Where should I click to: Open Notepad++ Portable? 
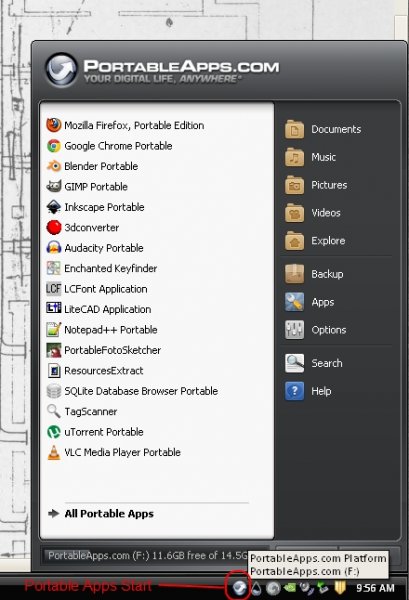tap(102, 330)
